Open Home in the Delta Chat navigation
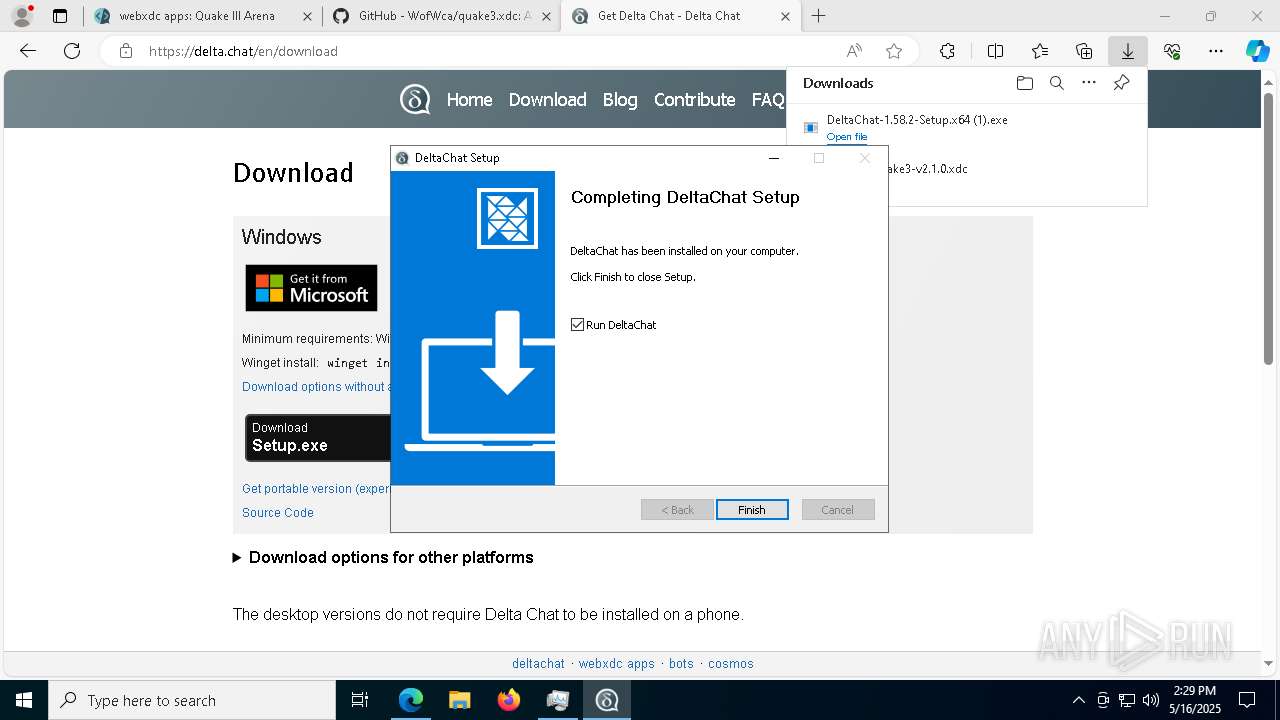This screenshot has height=720, width=1280. pos(469,100)
